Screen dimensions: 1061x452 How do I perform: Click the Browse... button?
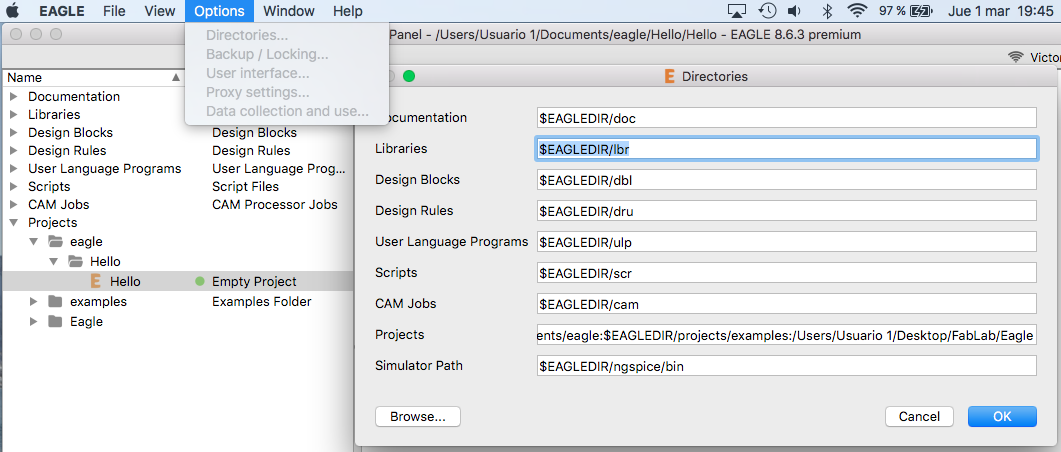tap(417, 417)
